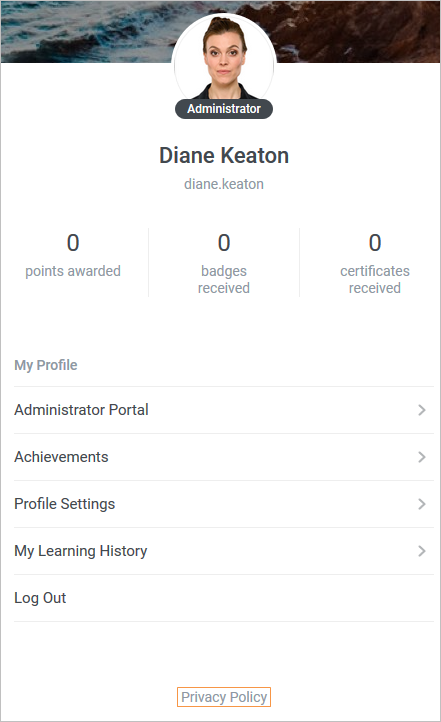Image resolution: width=441 pixels, height=722 pixels.
Task: Go to Profile Settings
Action: point(224,504)
